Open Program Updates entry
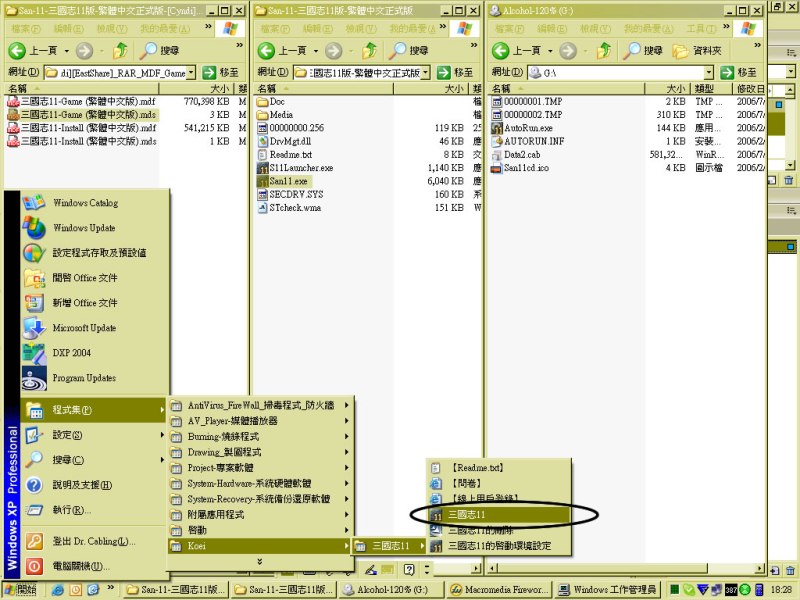Screen dimensions: 800x600 click(x=94, y=378)
